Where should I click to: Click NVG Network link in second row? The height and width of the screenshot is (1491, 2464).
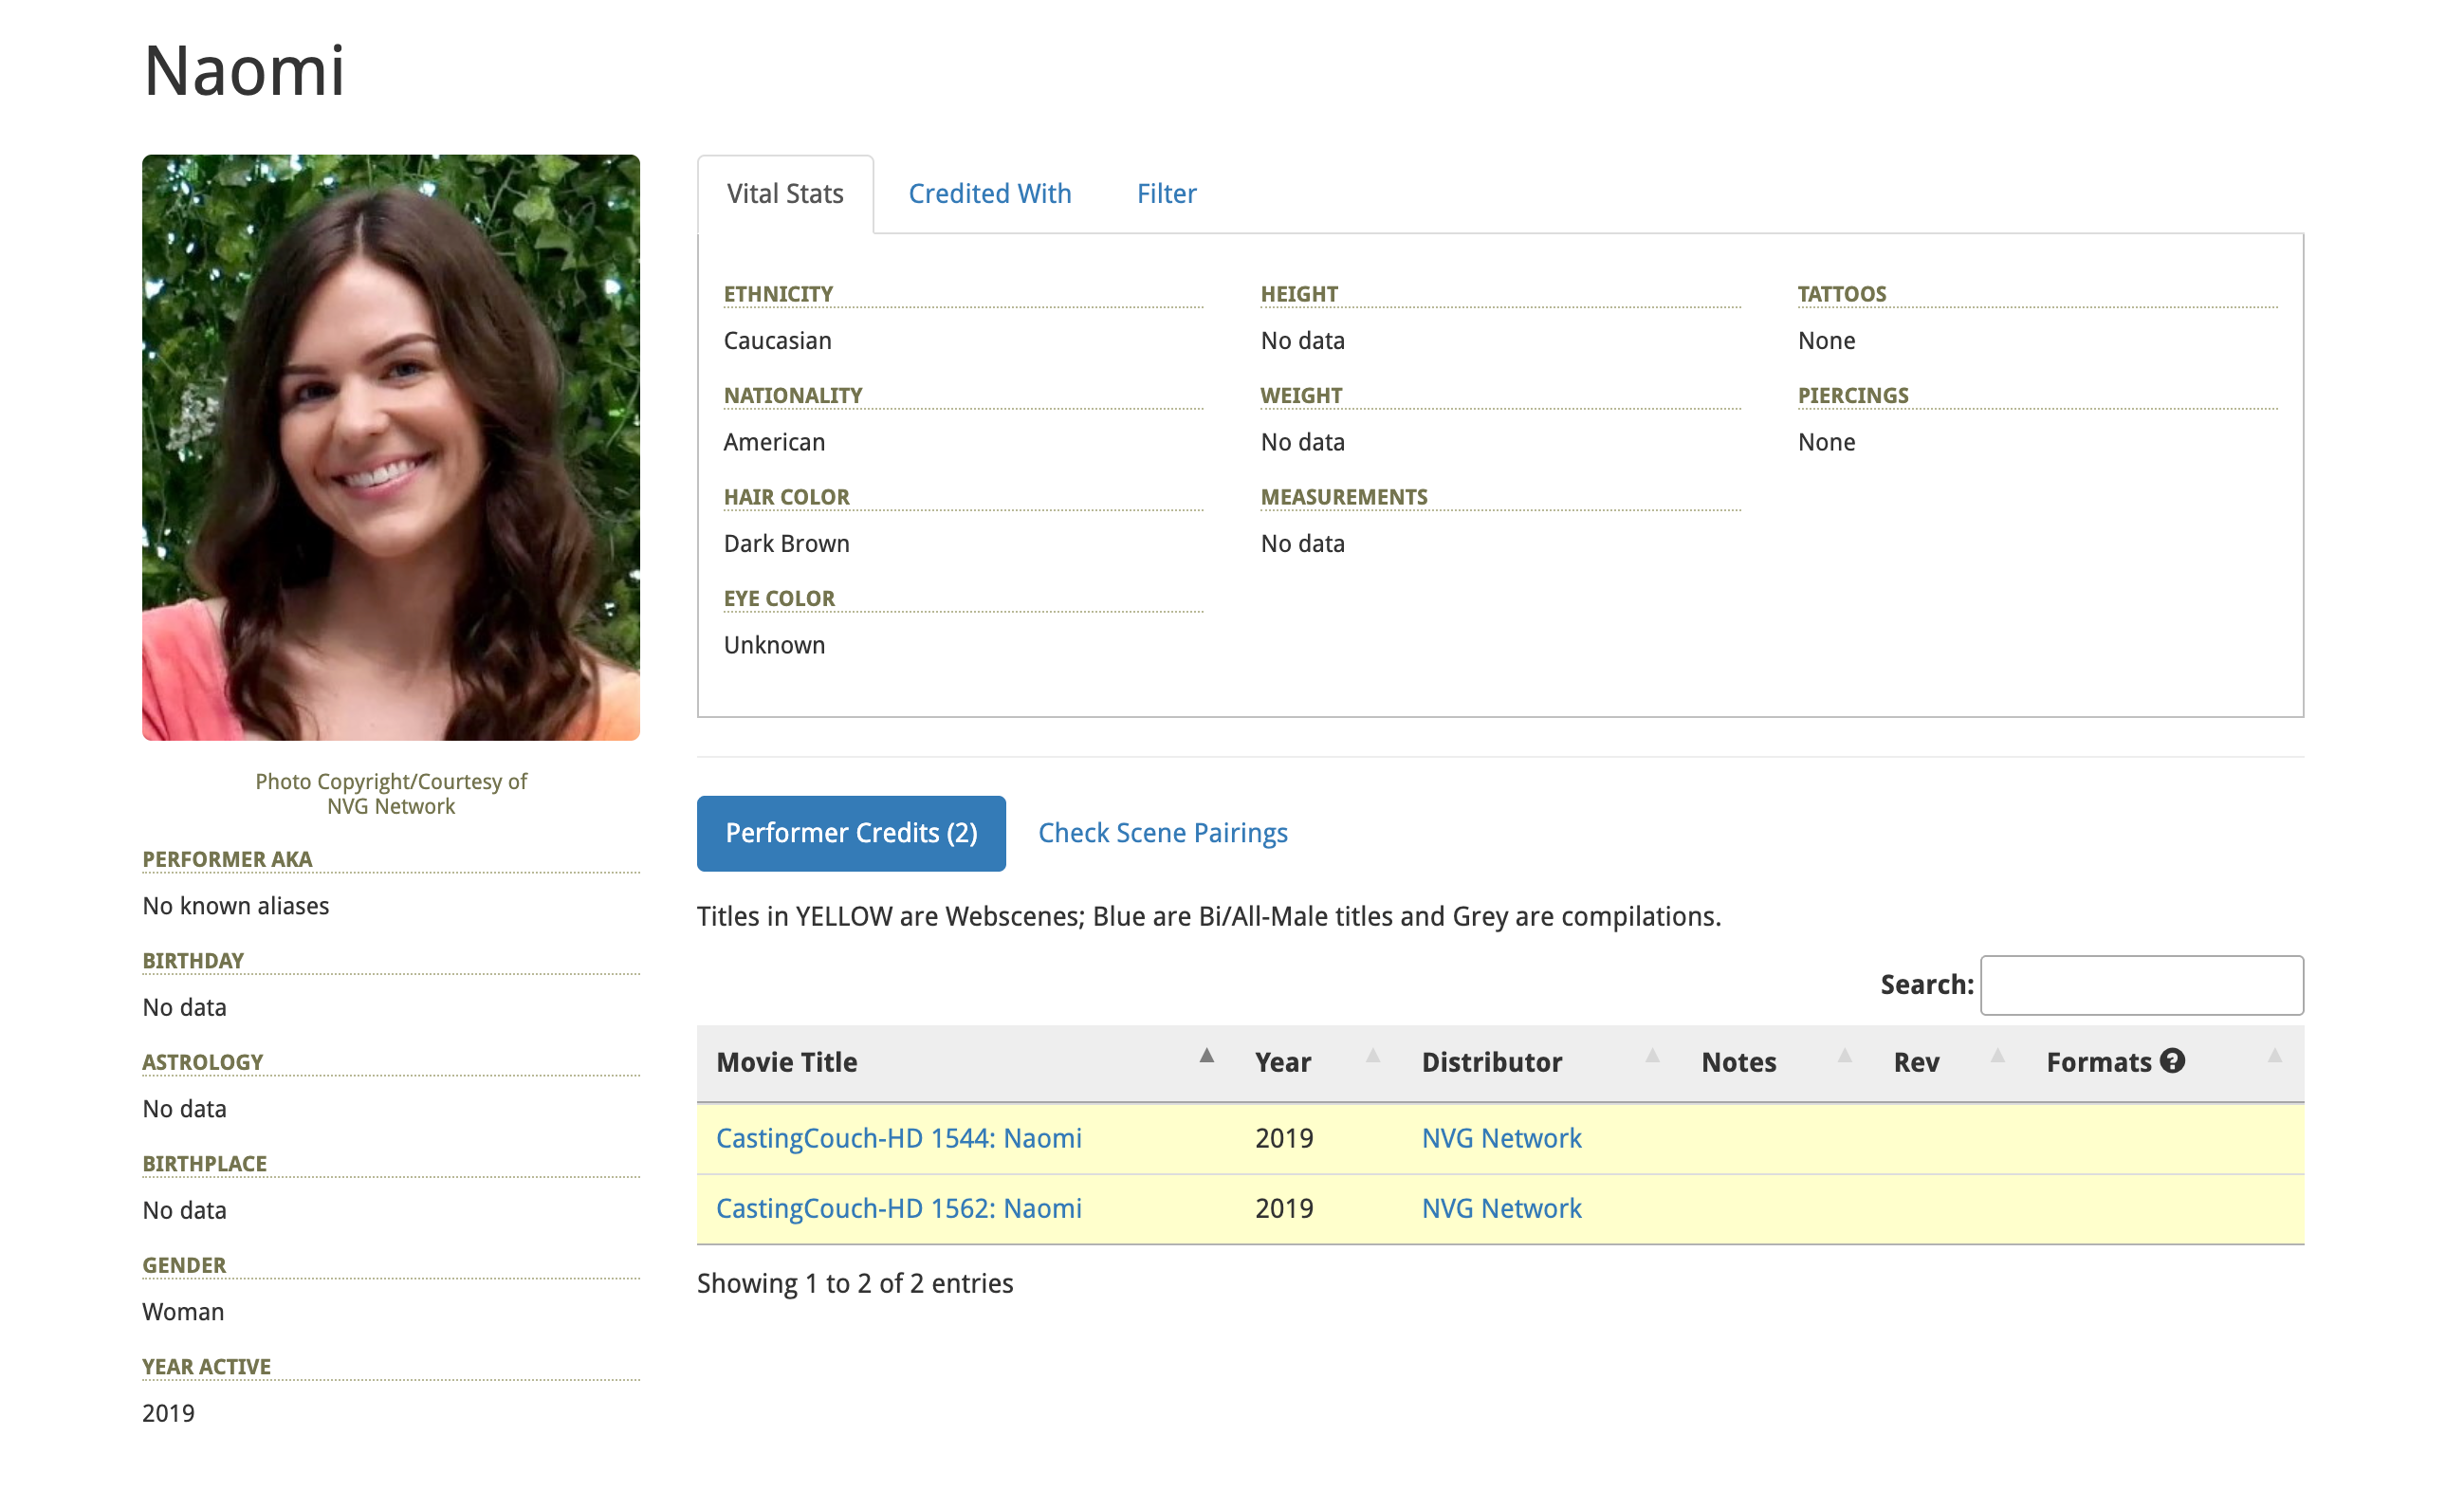[x=1501, y=1208]
